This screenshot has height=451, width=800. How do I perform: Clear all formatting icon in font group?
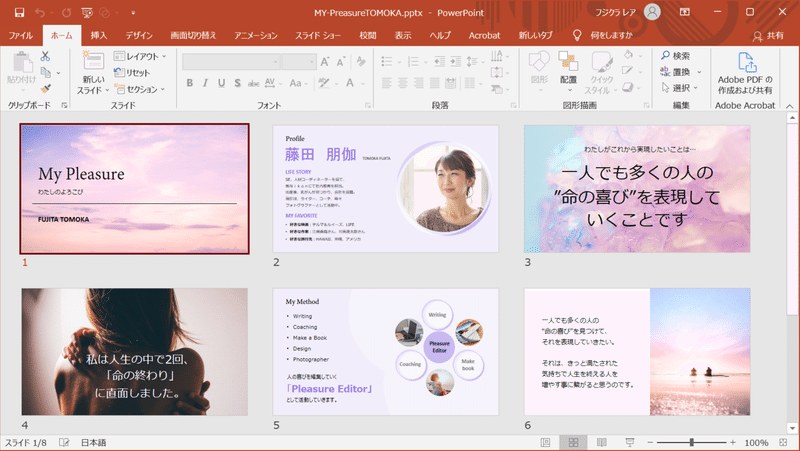click(x=361, y=62)
